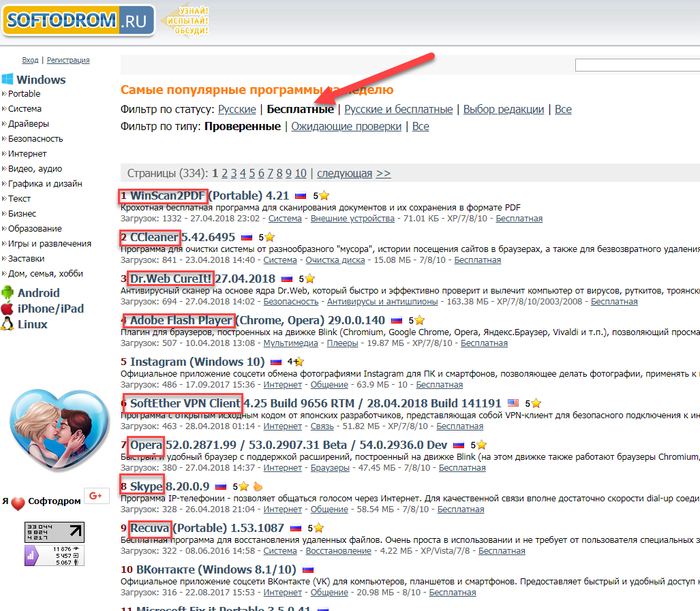Open the Заставки sidebar category

[26, 258]
